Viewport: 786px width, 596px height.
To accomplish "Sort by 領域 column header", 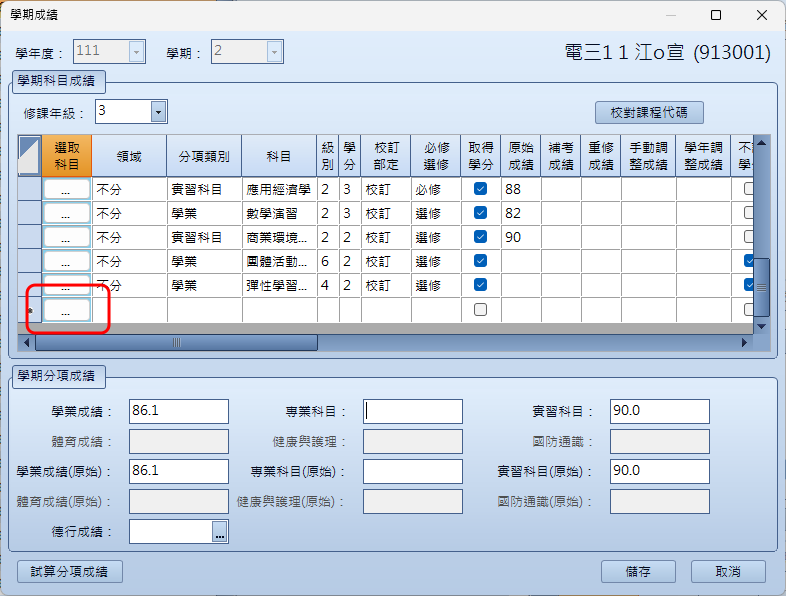I will point(129,156).
